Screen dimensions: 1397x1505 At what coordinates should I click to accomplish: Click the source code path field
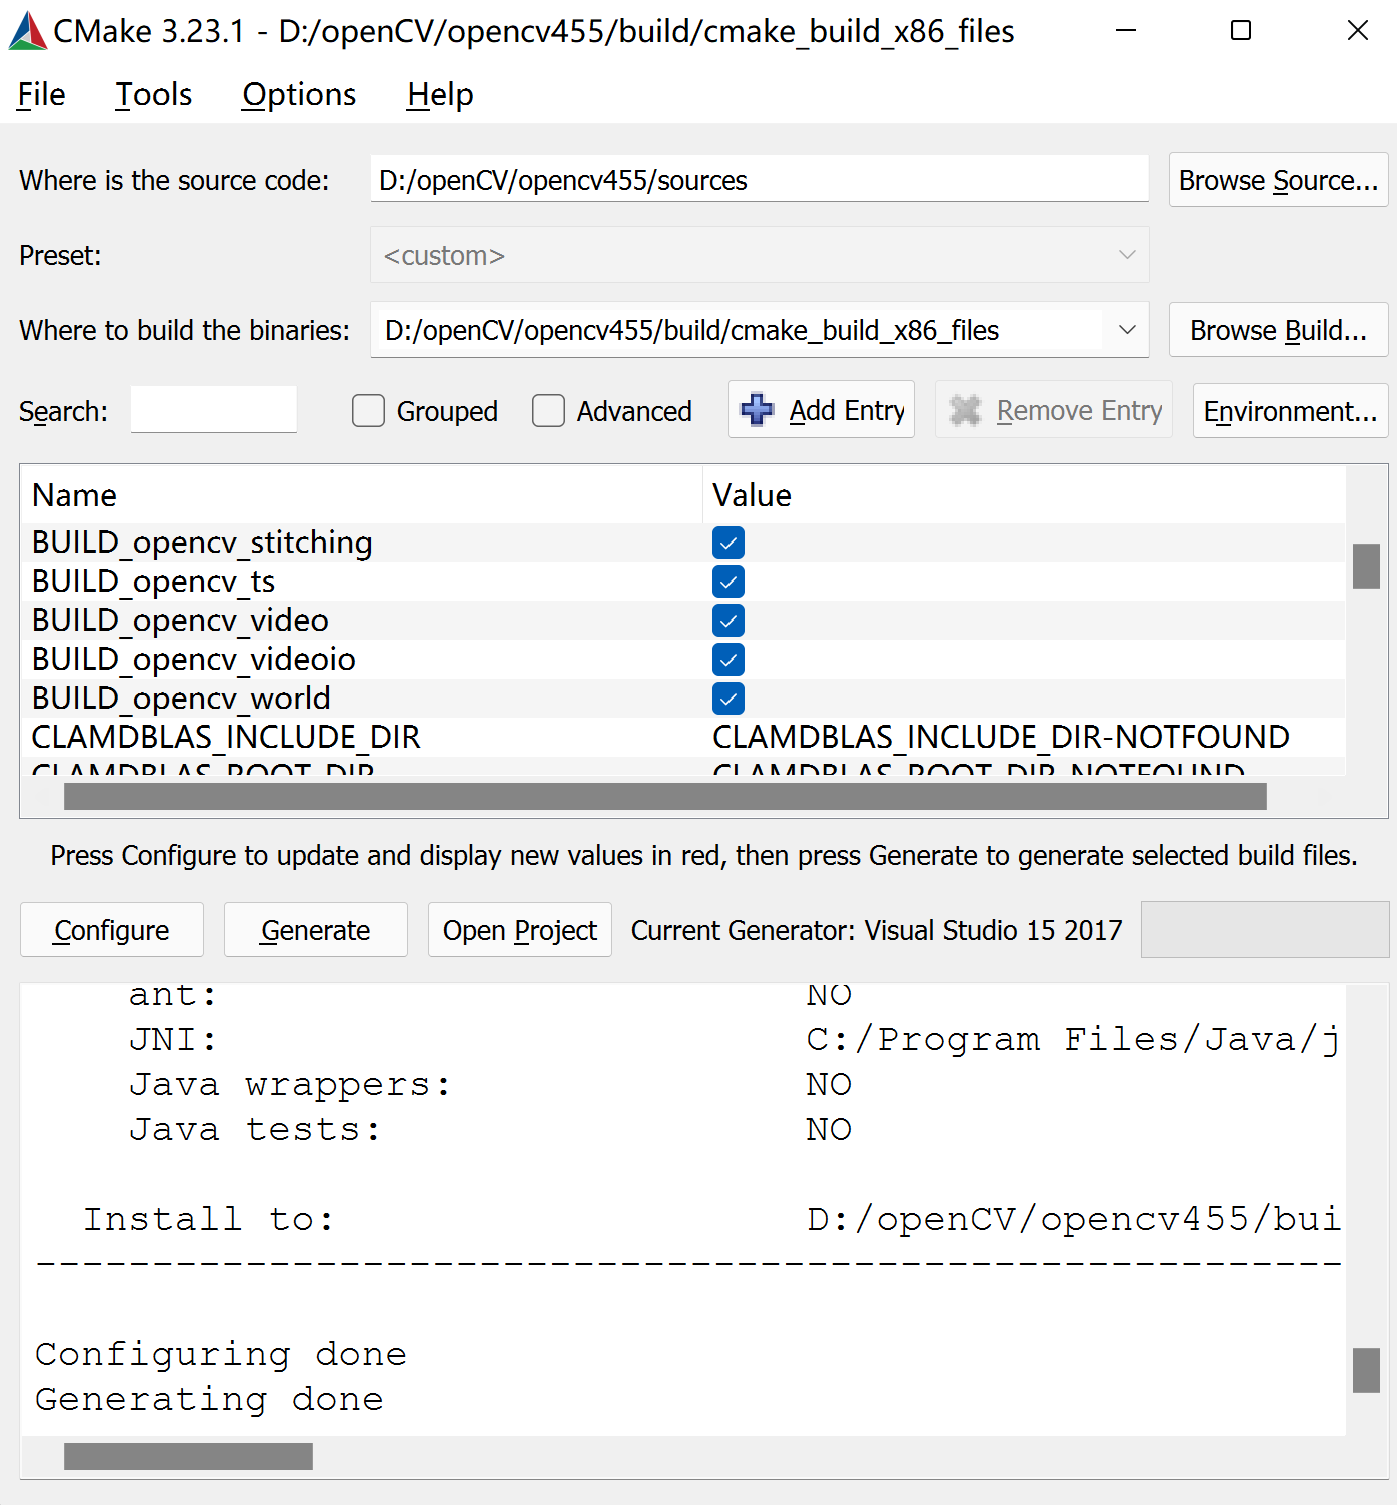[x=759, y=180]
